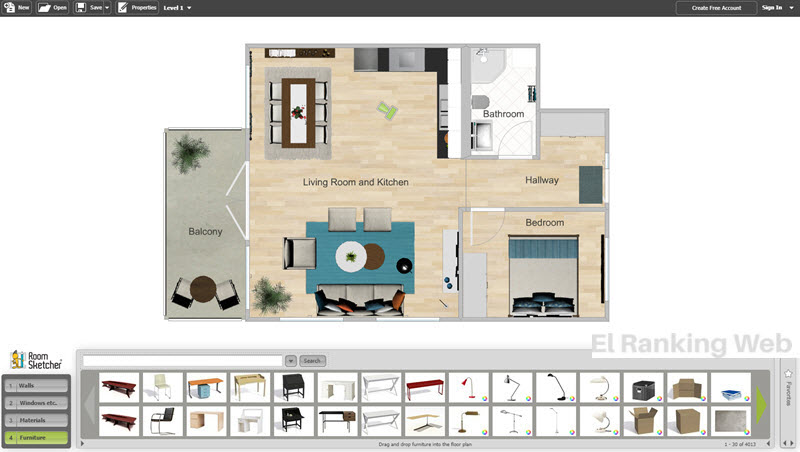Click the RoomSketcher logo
Screen dimensions: 800x452
(36, 360)
